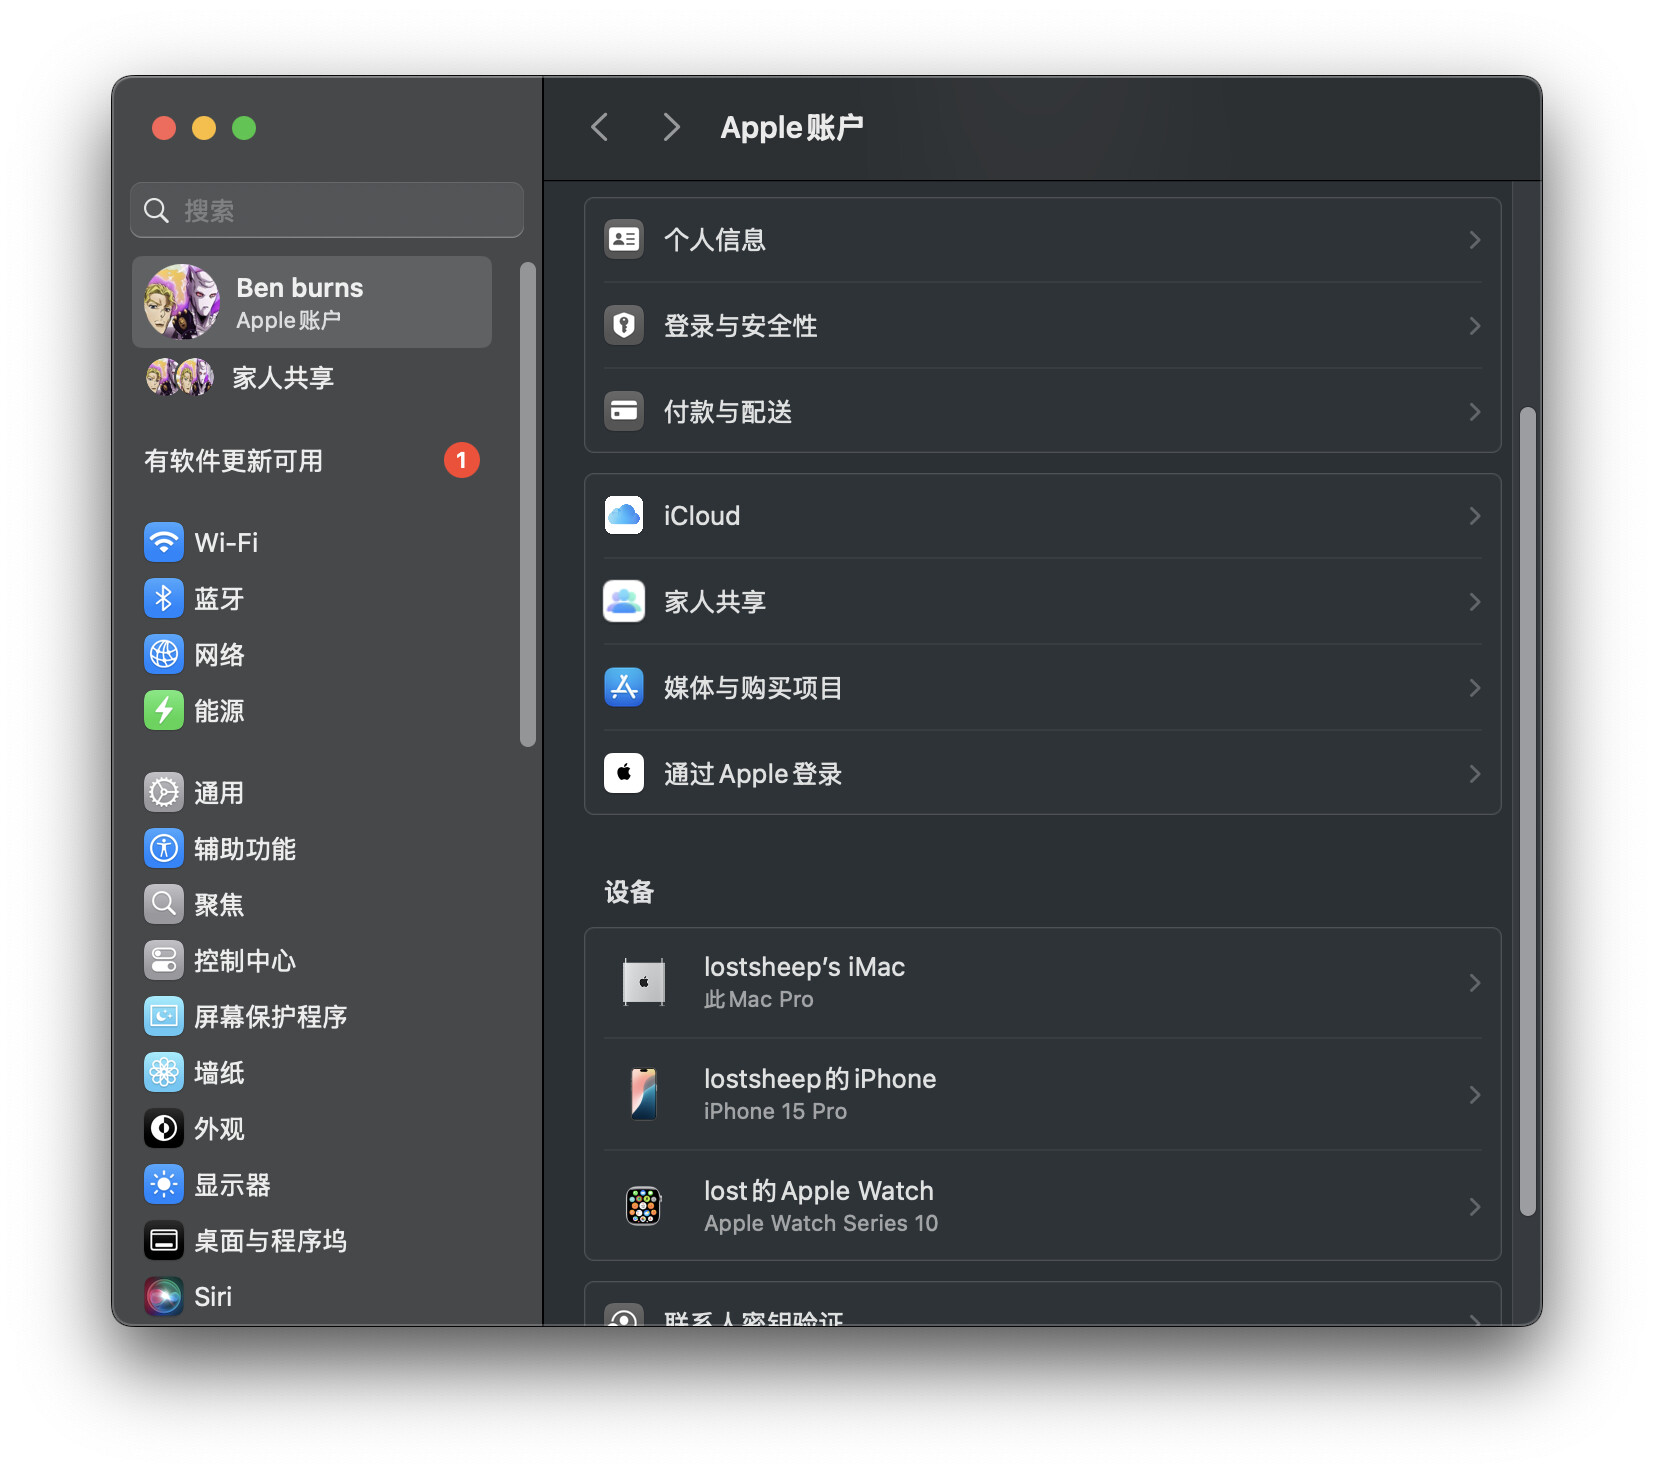The height and width of the screenshot is (1474, 1654).
Task: Click the 控制中心 switches icon
Action: [164, 961]
